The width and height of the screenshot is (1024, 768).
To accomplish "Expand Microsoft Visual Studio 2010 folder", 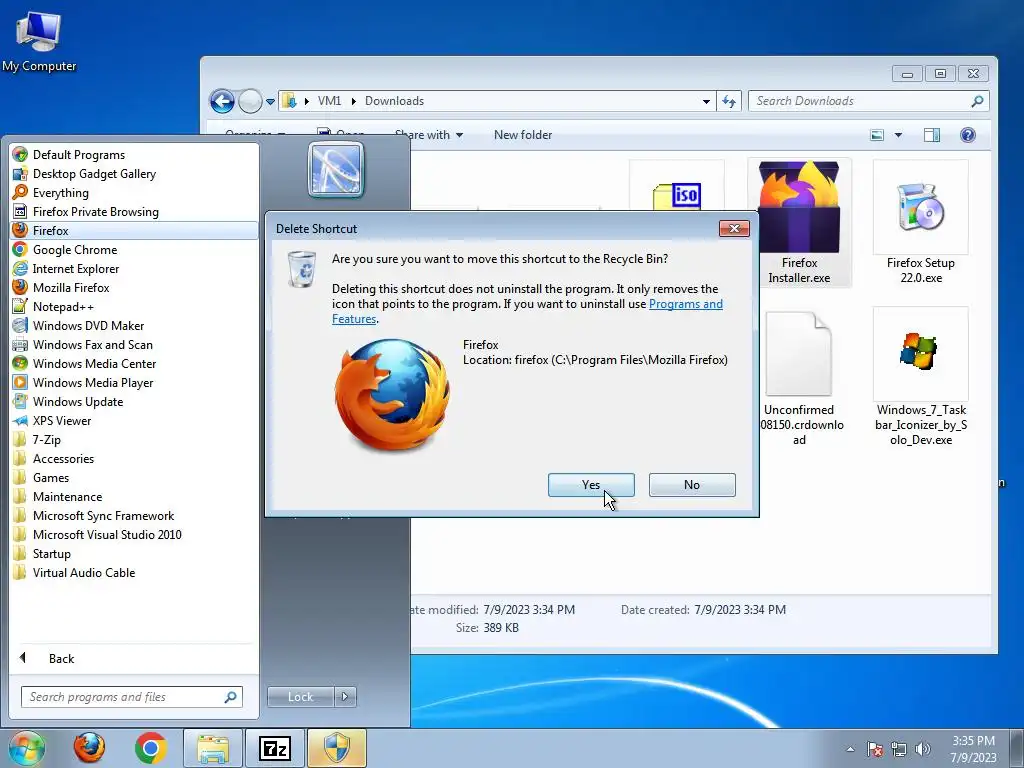I will (x=135, y=534).
